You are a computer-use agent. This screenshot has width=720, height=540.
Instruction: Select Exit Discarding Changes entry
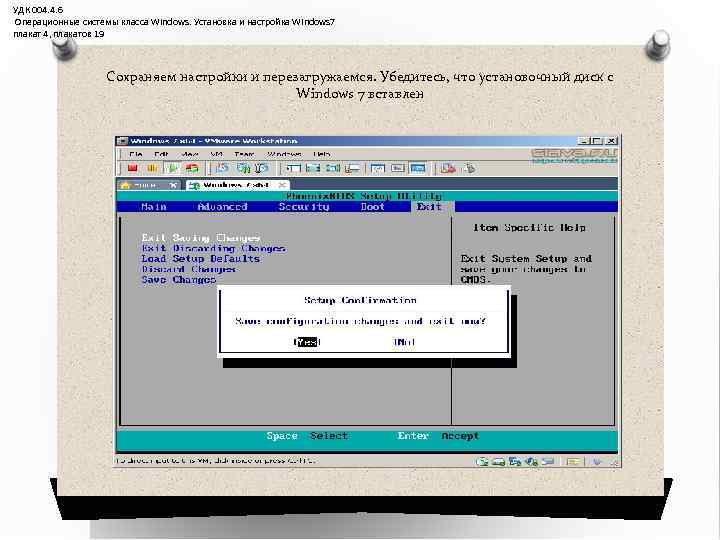click(214, 248)
